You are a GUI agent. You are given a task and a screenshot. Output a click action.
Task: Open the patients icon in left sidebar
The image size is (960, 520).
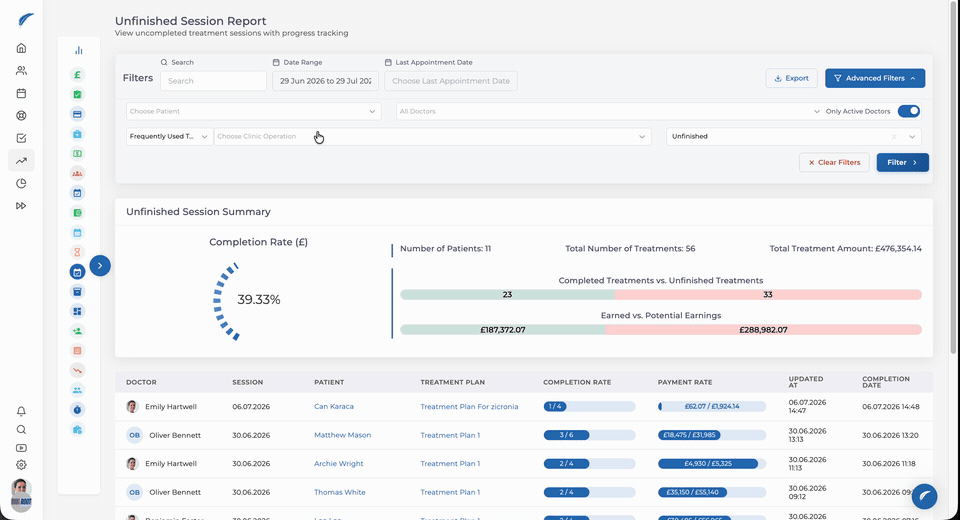21,71
